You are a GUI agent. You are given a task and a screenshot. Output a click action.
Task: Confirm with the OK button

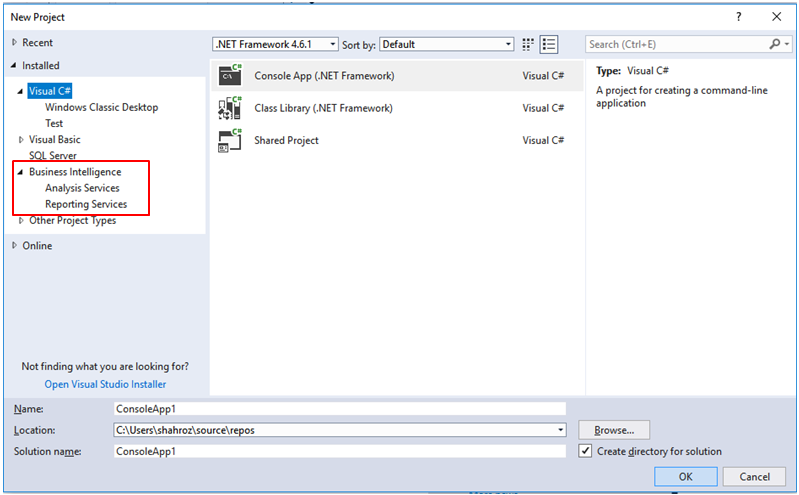tap(686, 476)
